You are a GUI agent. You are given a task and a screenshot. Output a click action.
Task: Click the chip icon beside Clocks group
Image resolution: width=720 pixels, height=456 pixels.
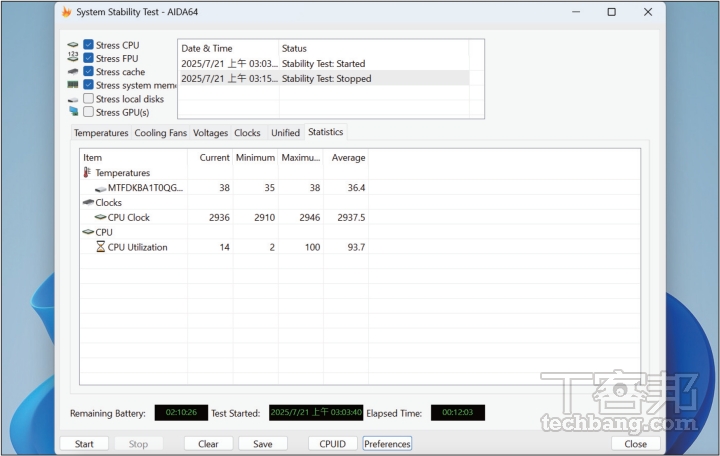[88, 203]
